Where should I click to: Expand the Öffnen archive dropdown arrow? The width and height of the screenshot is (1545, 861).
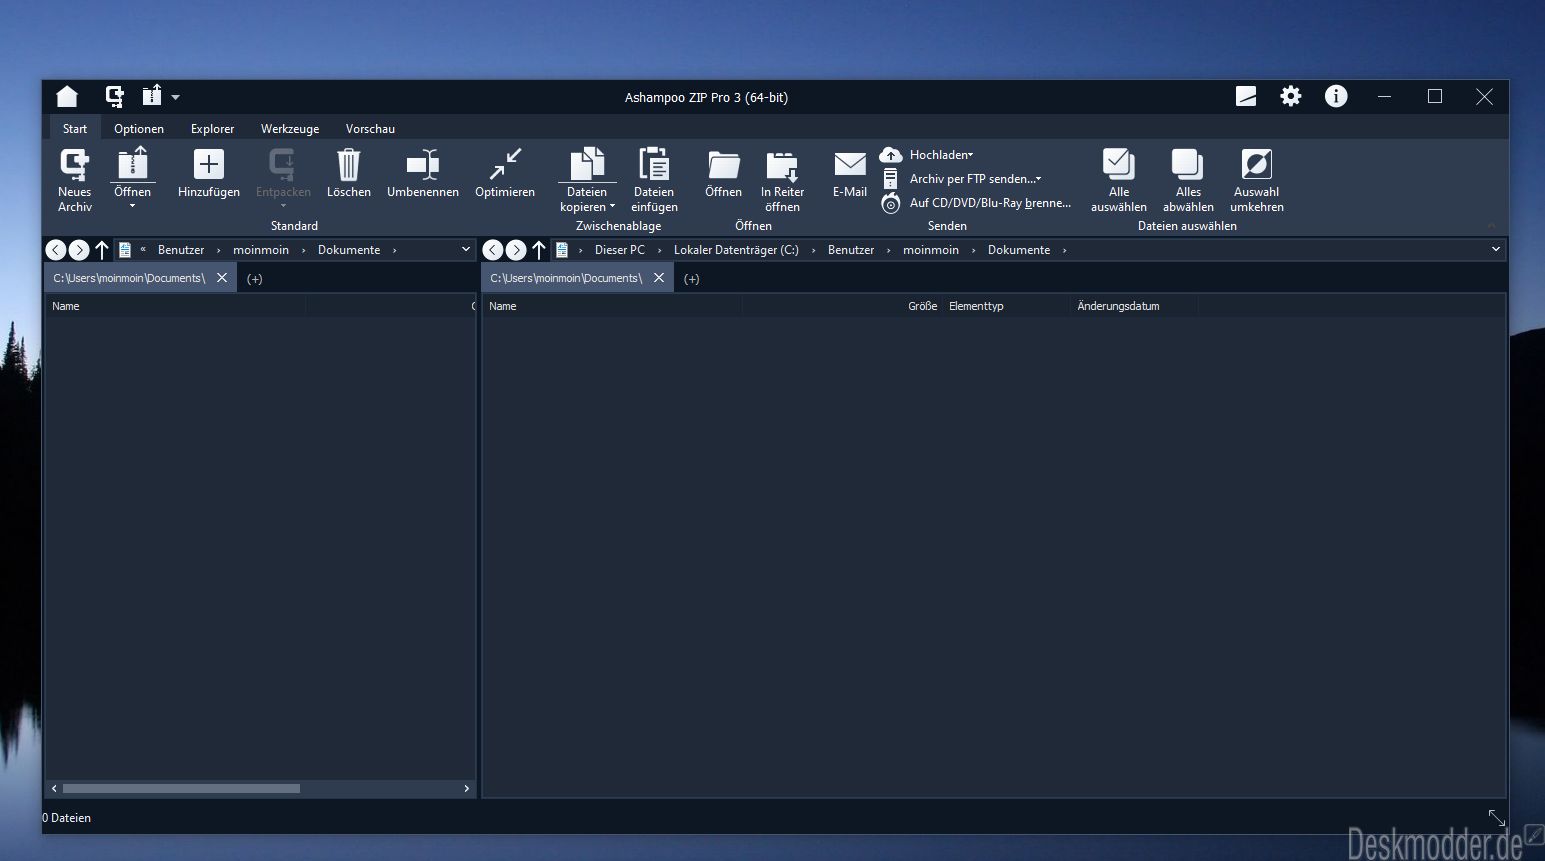coord(133,206)
